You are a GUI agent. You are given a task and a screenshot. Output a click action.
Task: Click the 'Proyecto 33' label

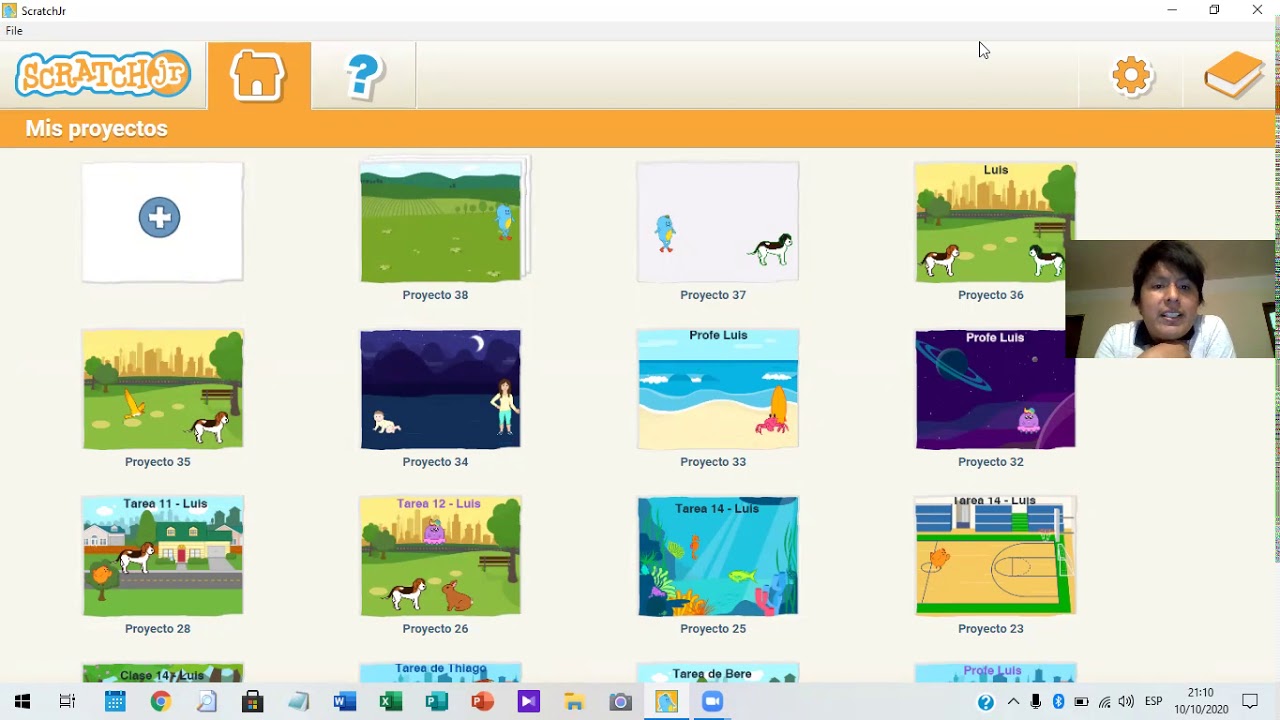point(713,462)
